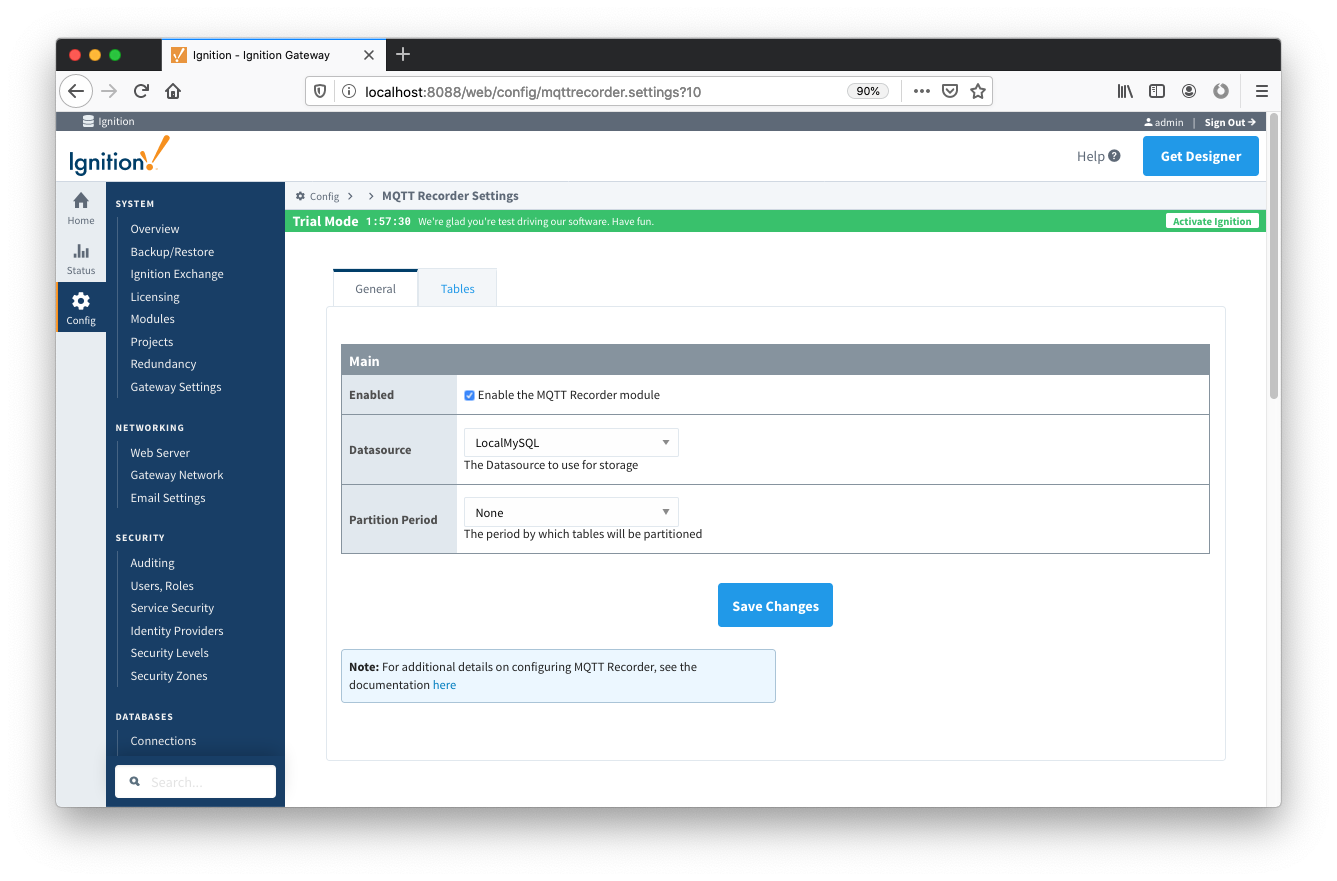Open Identity Providers in sidebar

coord(177,631)
